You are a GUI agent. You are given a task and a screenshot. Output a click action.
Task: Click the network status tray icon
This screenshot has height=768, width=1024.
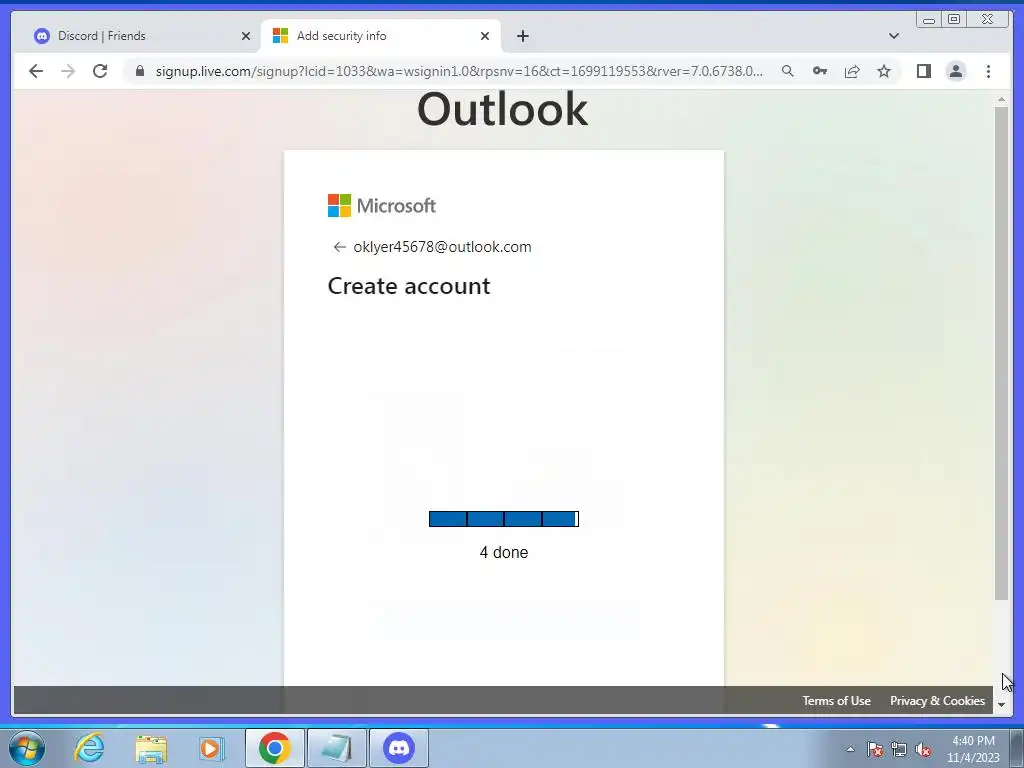click(x=899, y=749)
